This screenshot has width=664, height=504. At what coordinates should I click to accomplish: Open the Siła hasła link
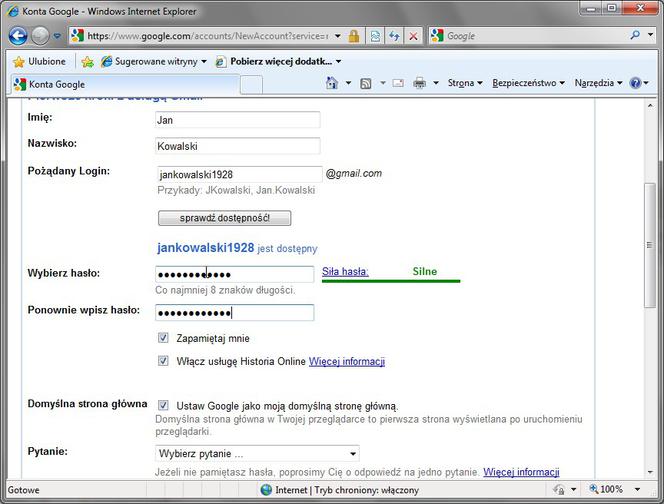pyautogui.click(x=345, y=271)
